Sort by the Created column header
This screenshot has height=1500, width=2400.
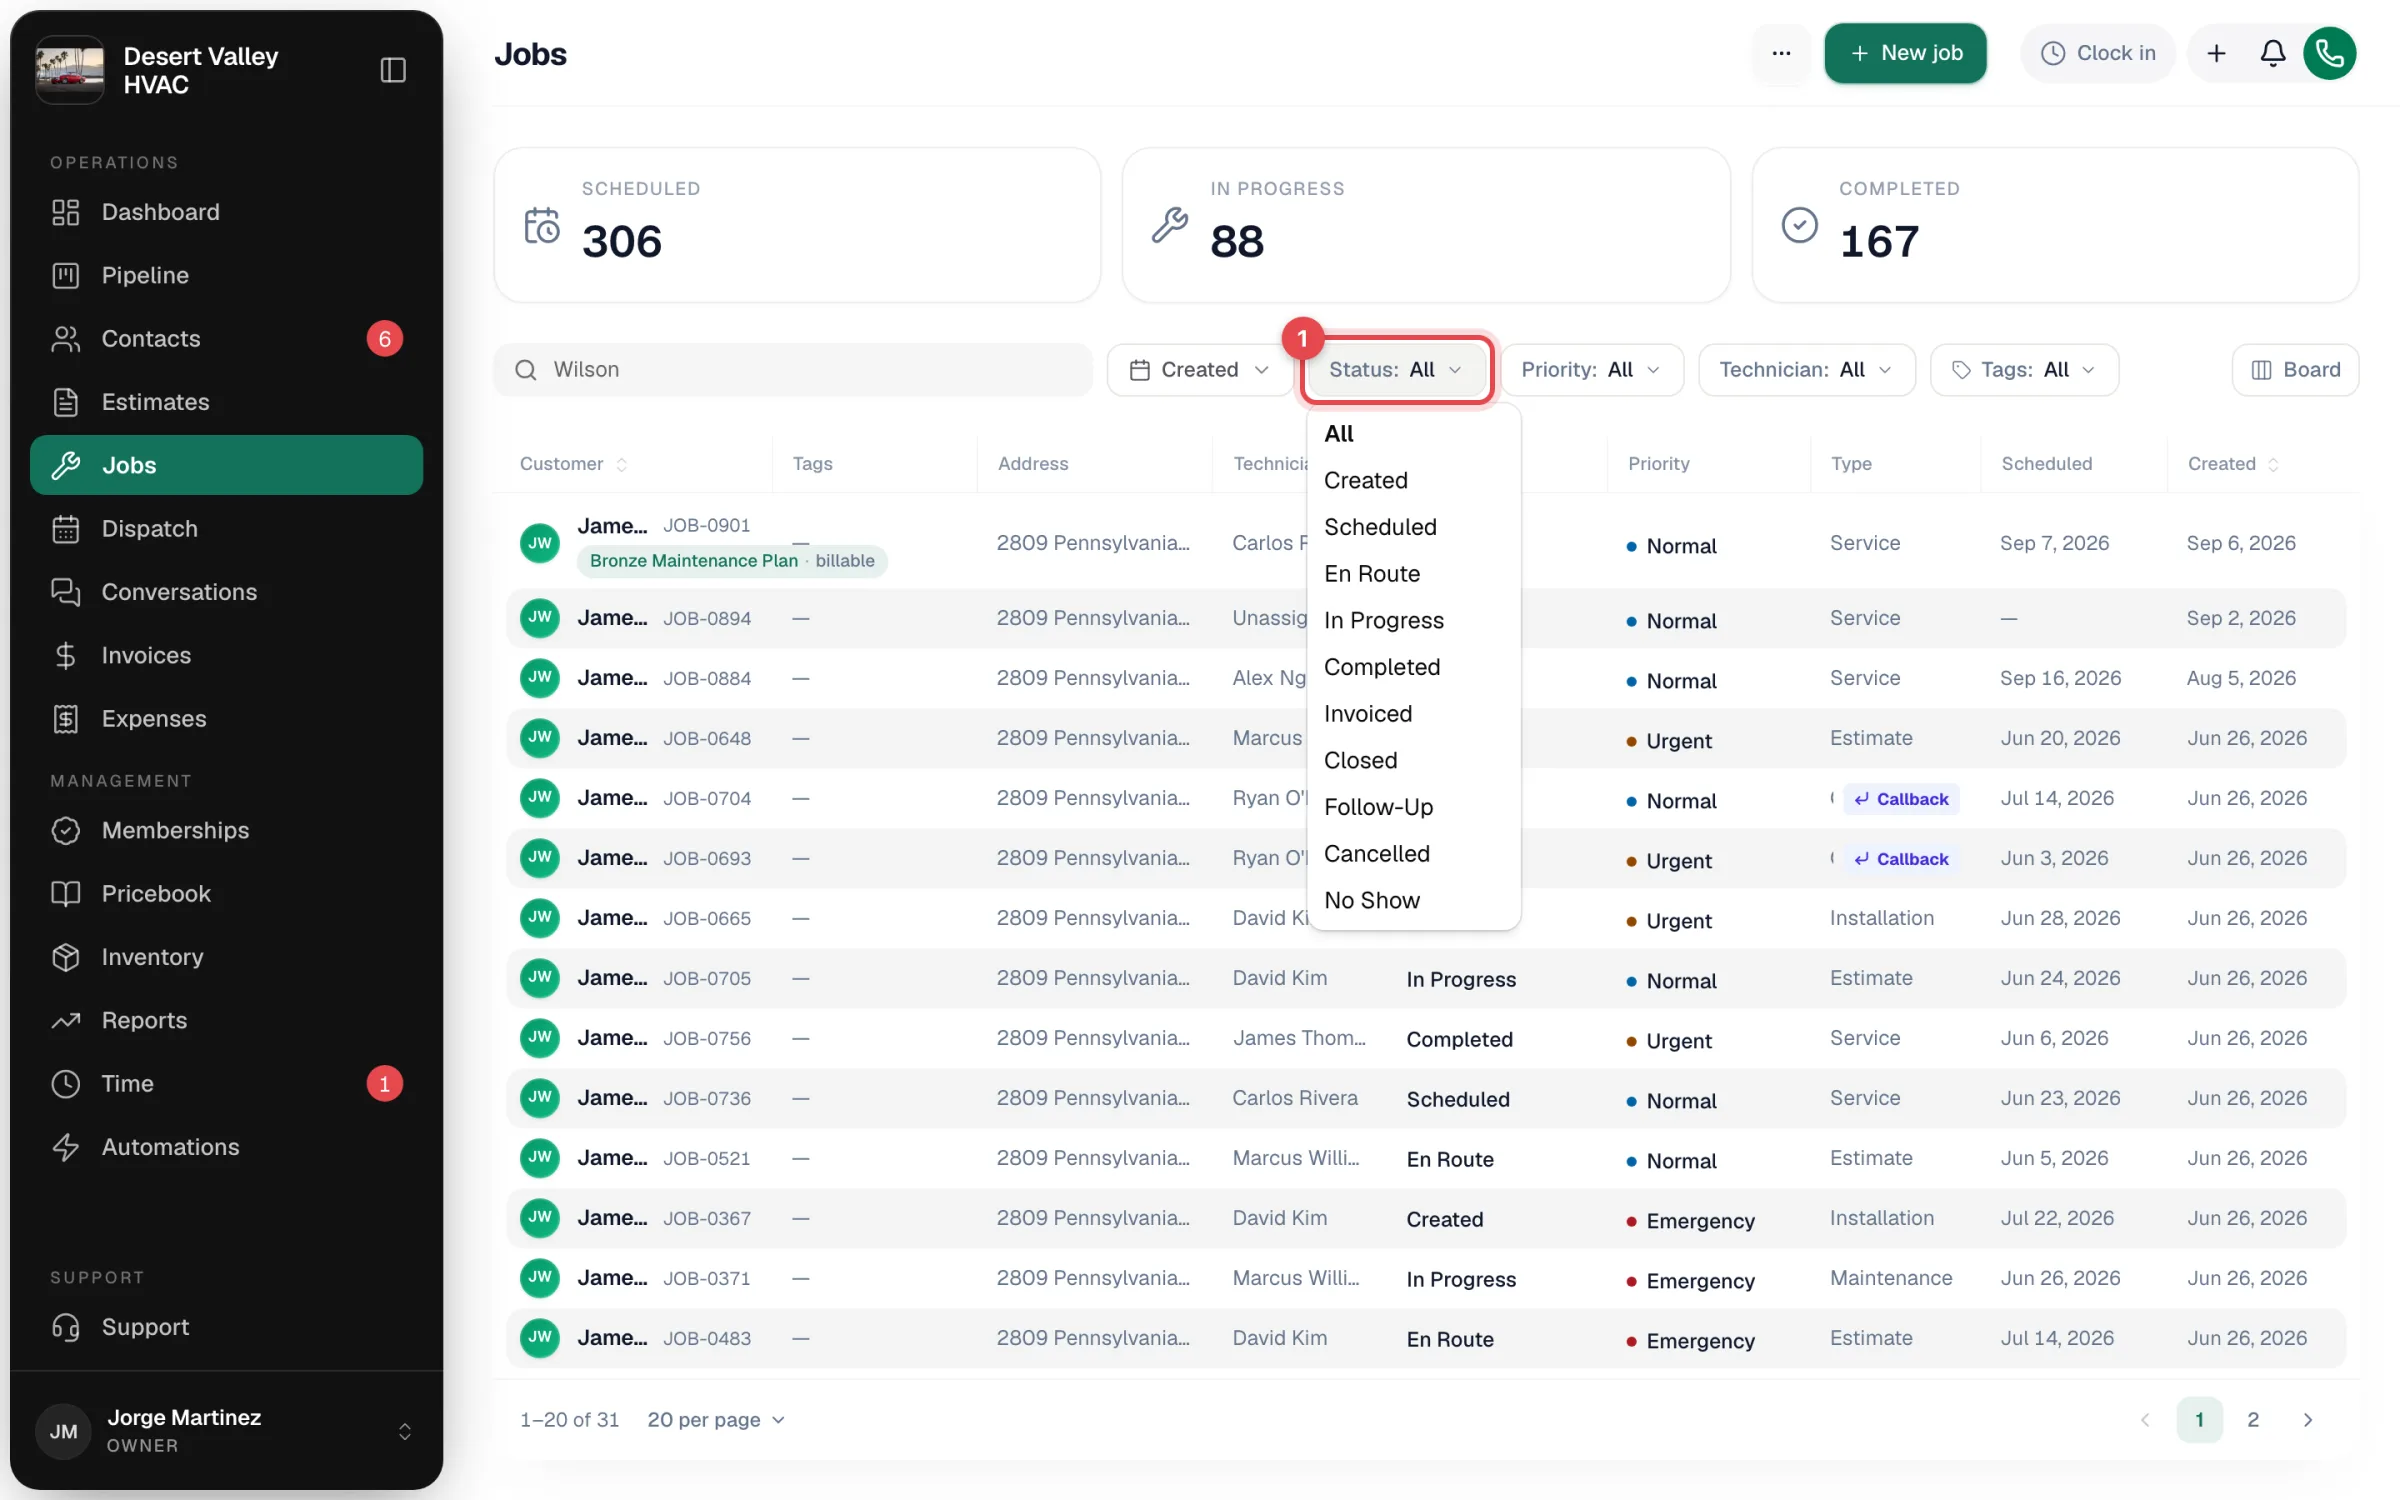[x=2232, y=464]
